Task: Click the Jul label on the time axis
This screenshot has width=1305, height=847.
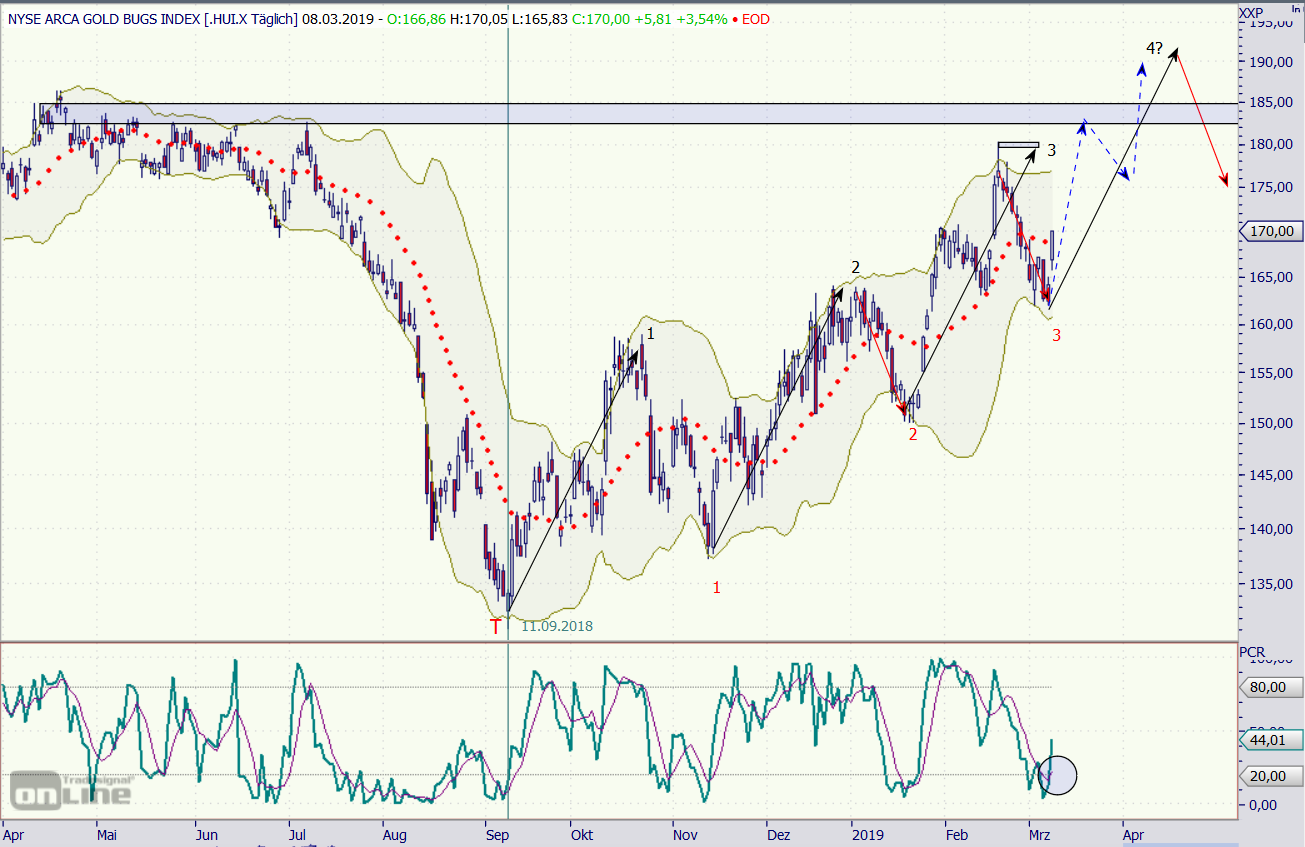Action: [296, 833]
